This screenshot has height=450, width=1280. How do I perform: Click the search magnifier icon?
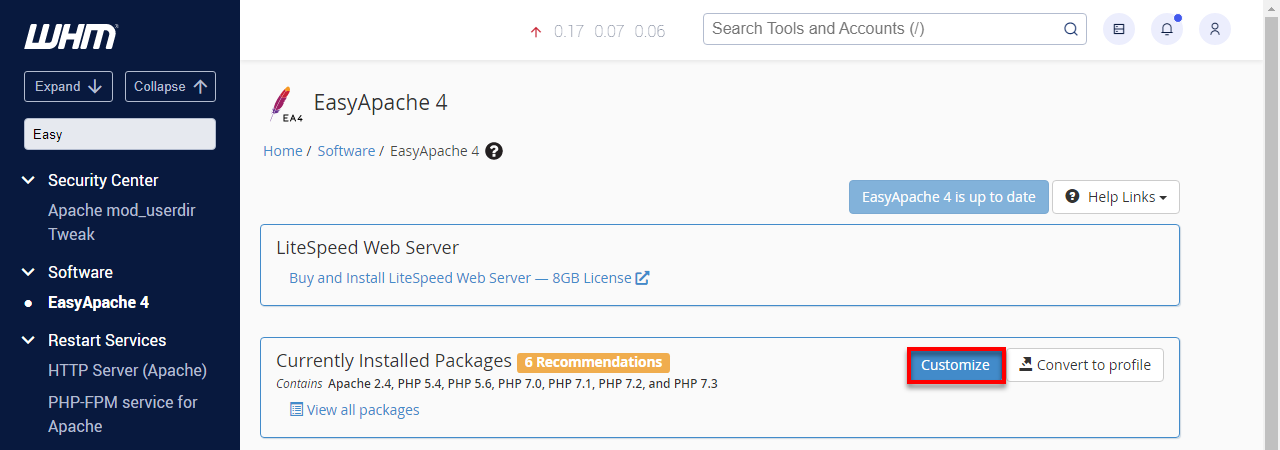tap(1070, 29)
